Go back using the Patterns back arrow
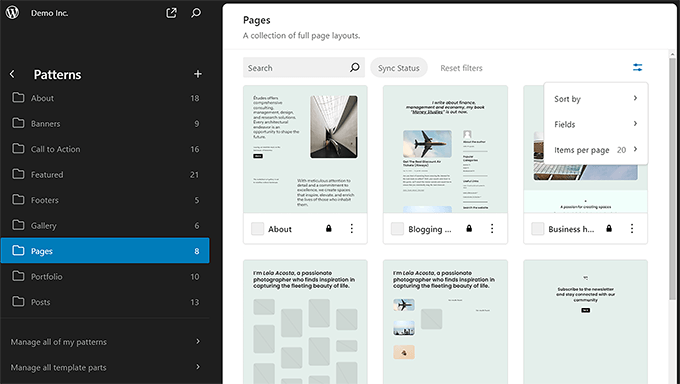 coord(12,74)
